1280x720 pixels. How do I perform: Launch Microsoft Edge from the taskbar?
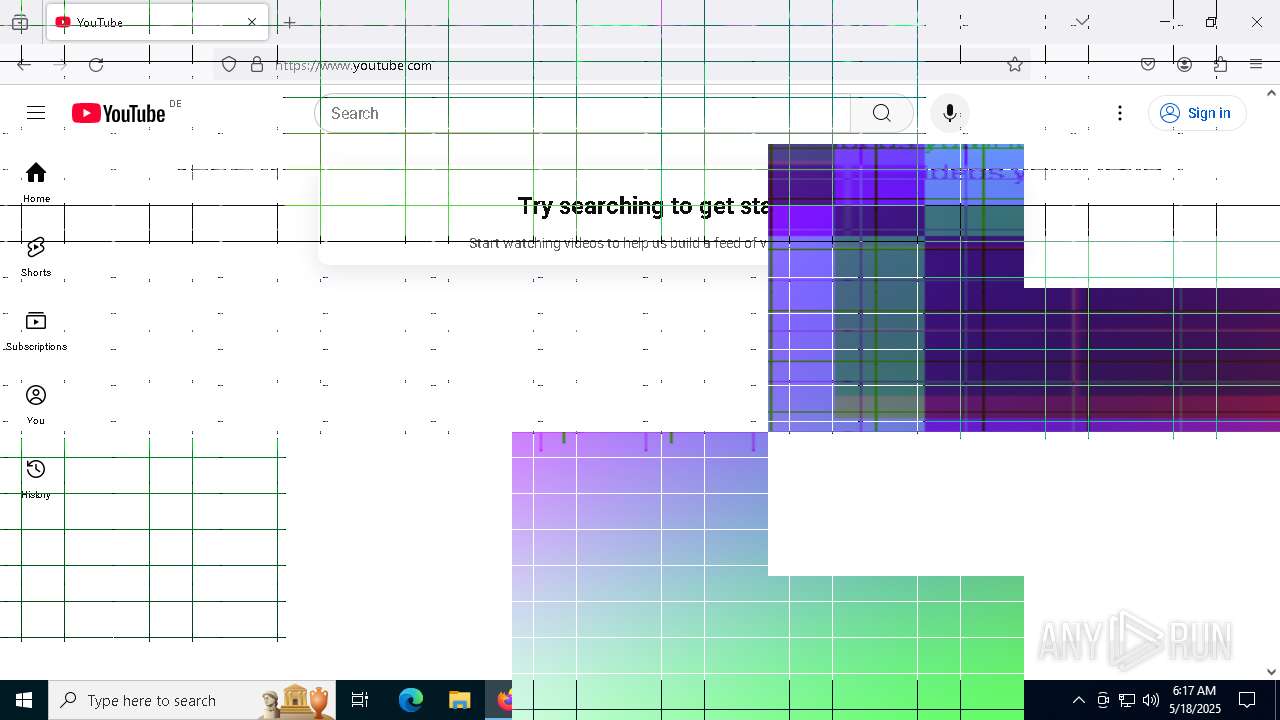[x=411, y=700]
